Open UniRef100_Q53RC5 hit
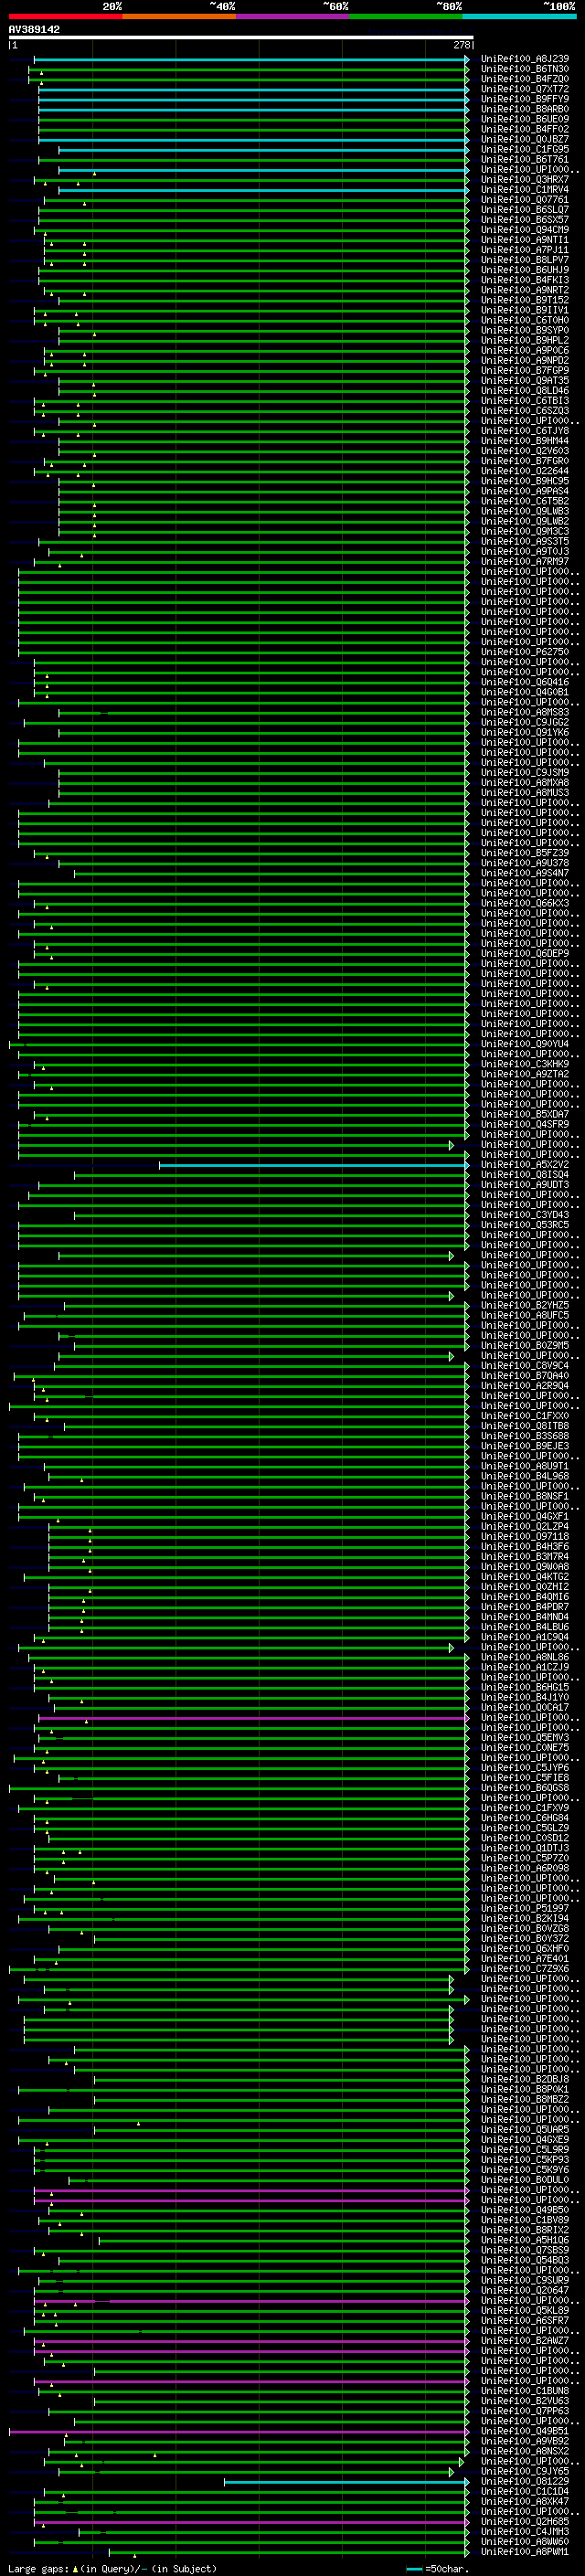The height and width of the screenshot is (2576, 585). tap(525, 1225)
